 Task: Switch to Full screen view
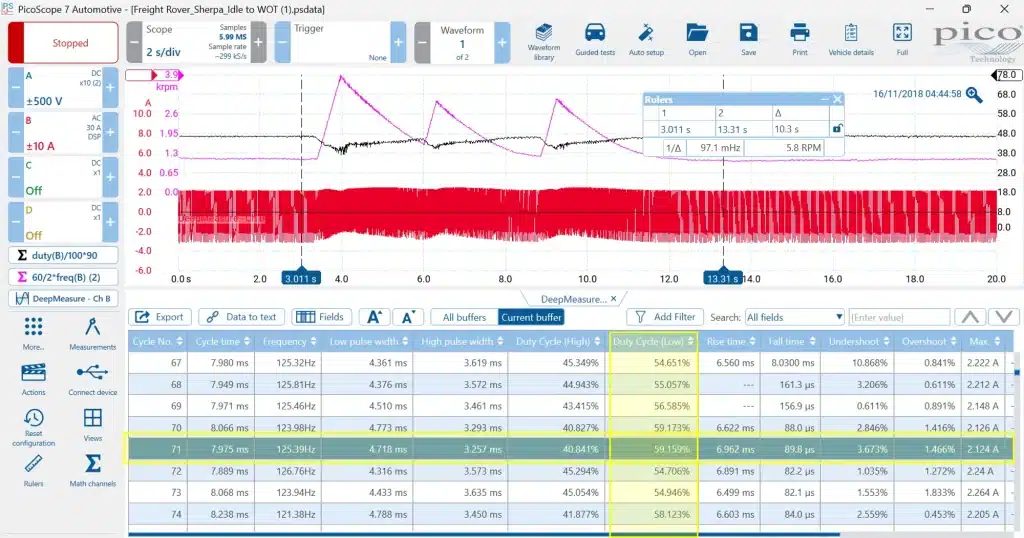[x=902, y=40]
